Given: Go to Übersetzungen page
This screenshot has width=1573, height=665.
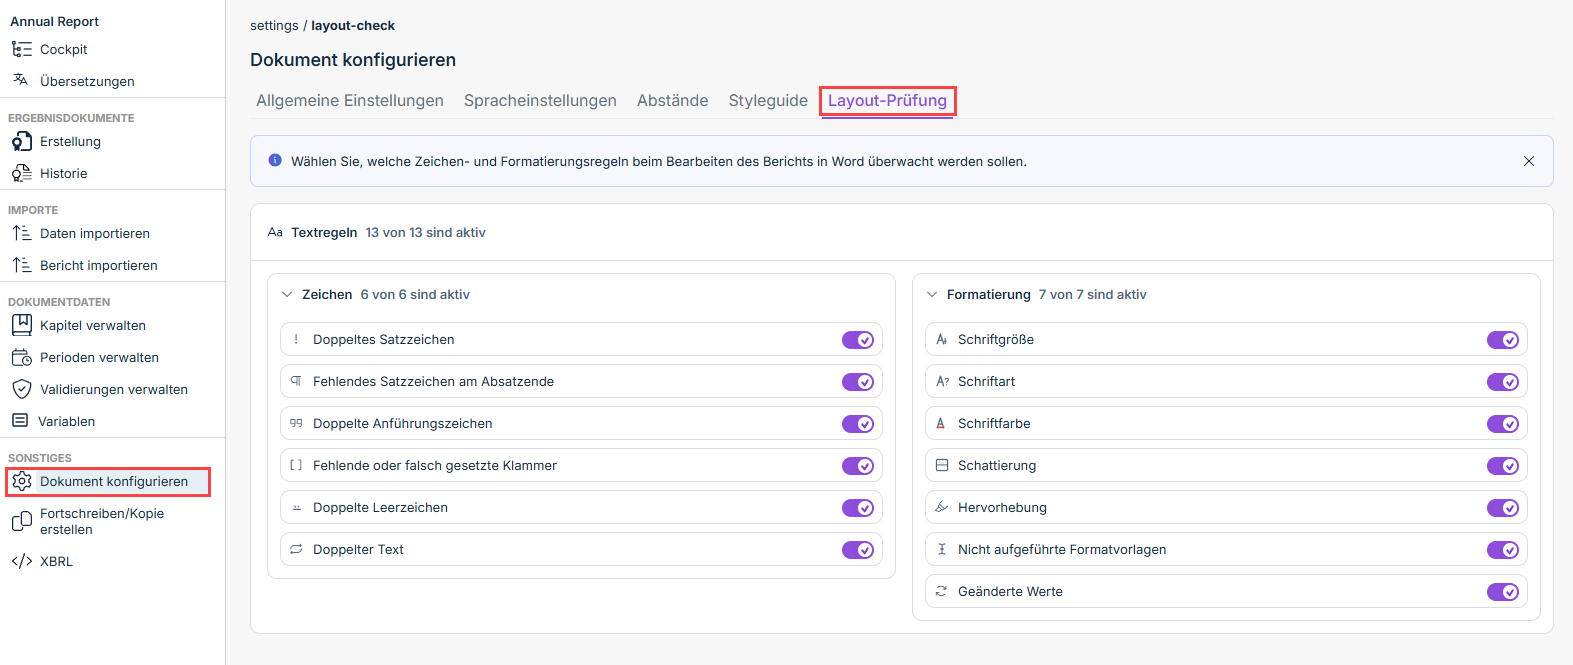Looking at the screenshot, I should (x=87, y=81).
